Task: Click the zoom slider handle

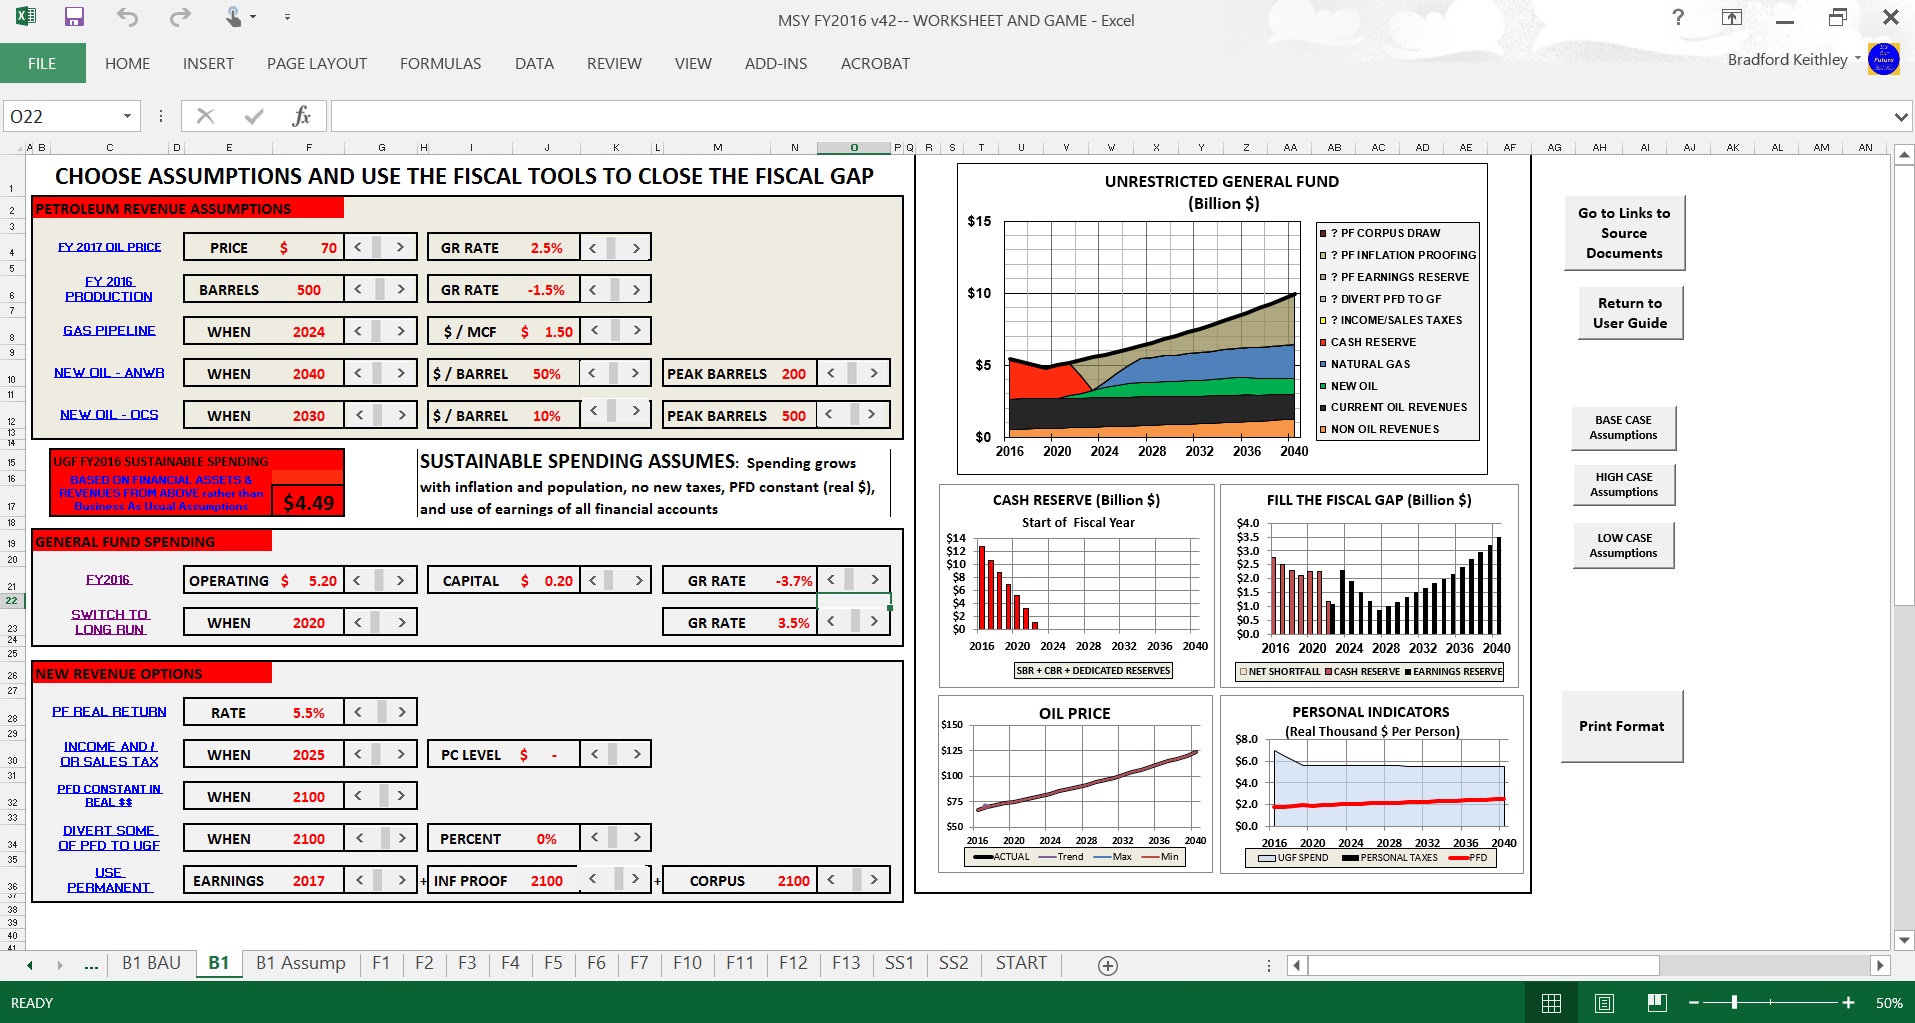Action: tap(1734, 1003)
